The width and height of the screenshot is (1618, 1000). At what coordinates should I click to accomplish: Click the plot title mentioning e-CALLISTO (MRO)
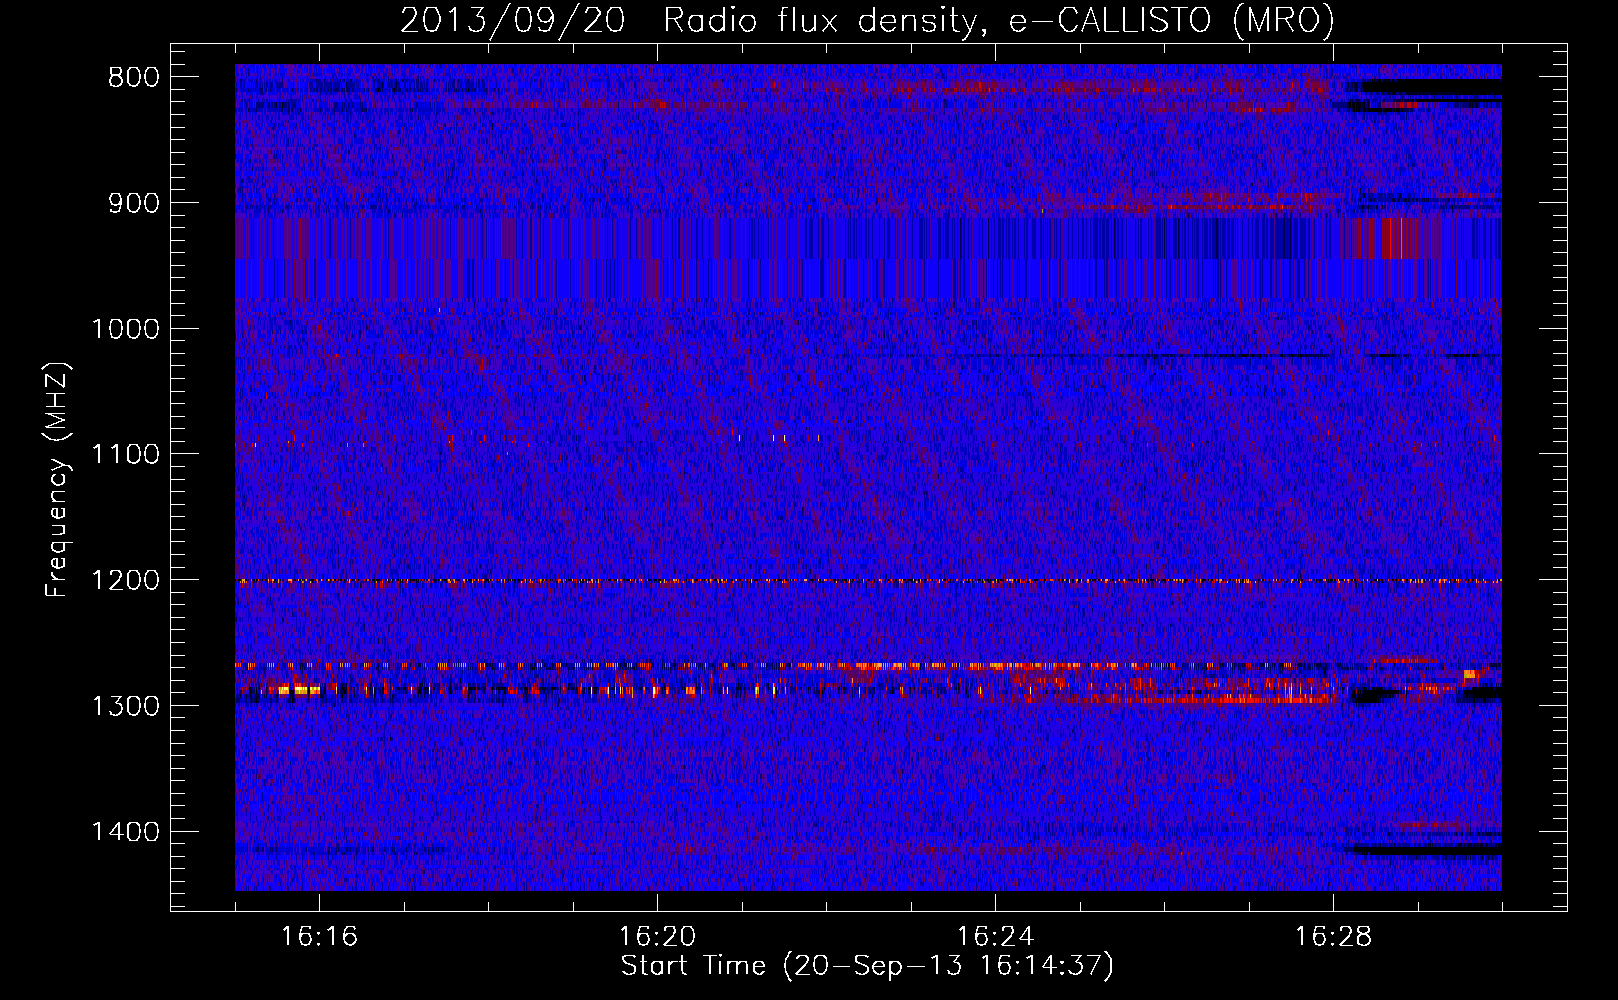[867, 21]
